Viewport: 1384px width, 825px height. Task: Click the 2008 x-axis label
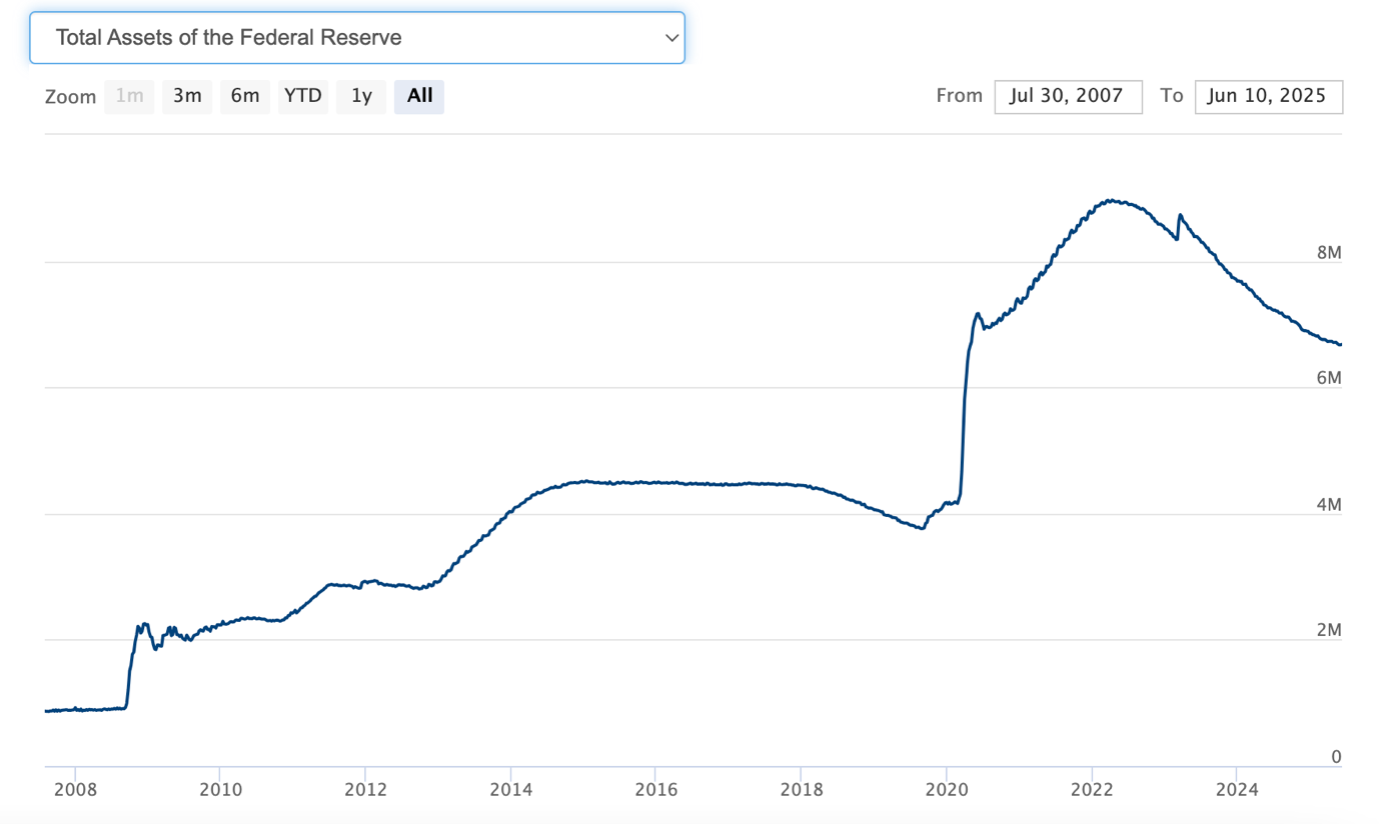point(76,788)
